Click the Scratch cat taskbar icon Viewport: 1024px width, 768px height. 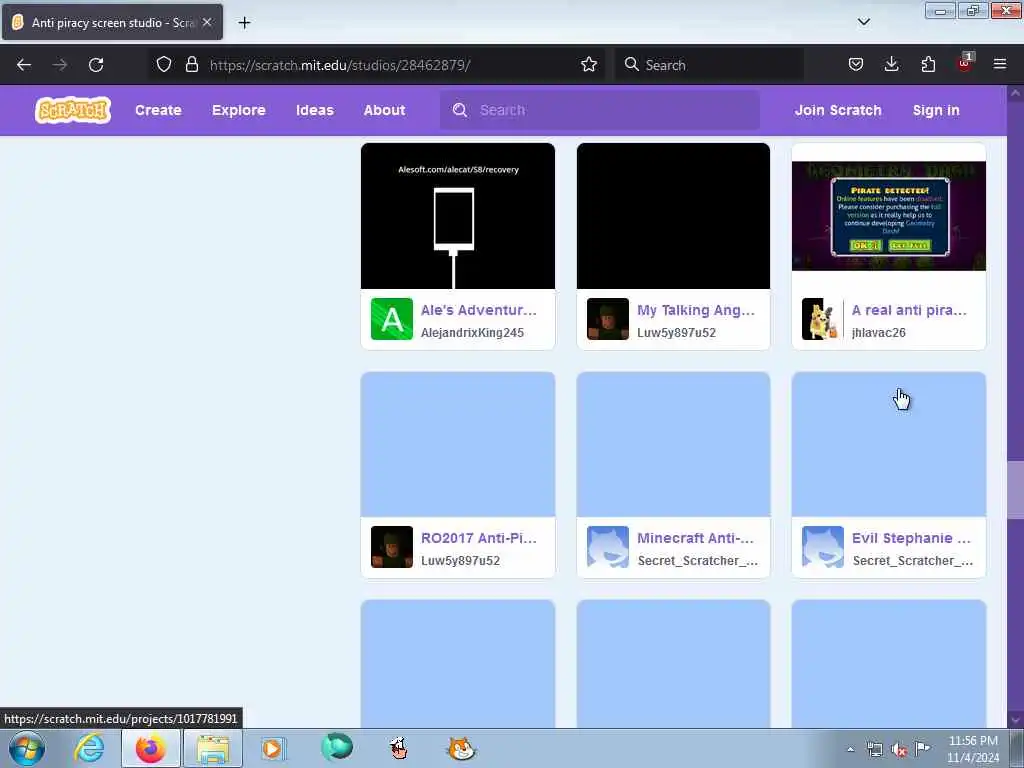[x=461, y=748]
